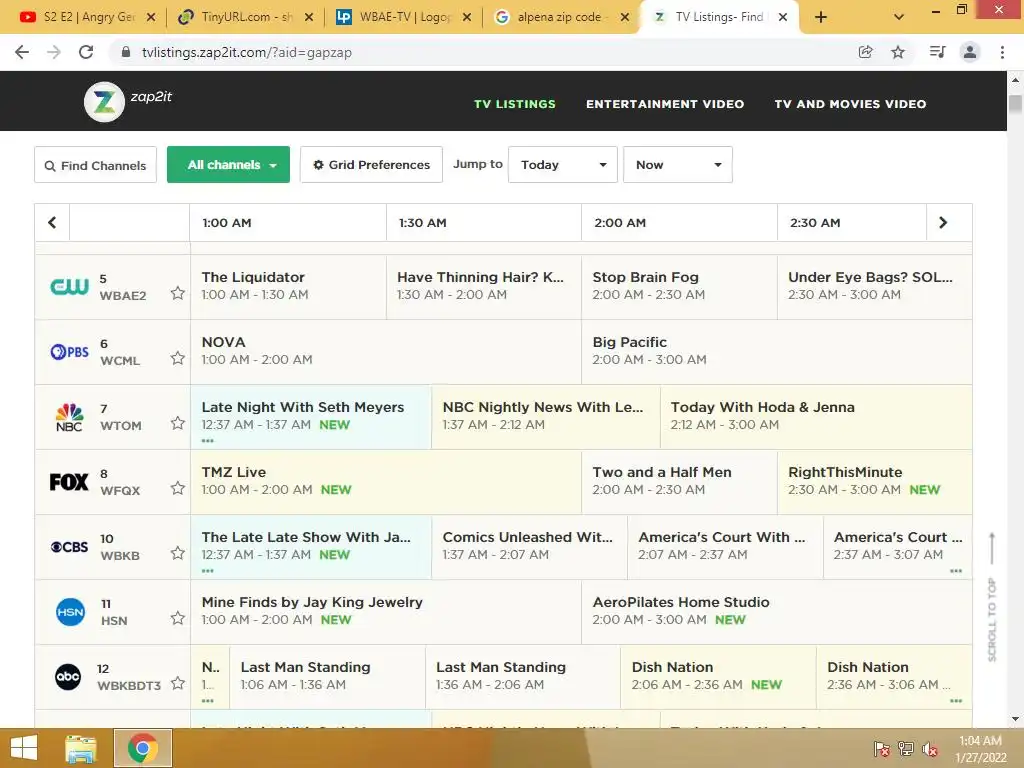Open Stop Brain Fog listing
This screenshot has width=1024, height=768.
[679, 287]
